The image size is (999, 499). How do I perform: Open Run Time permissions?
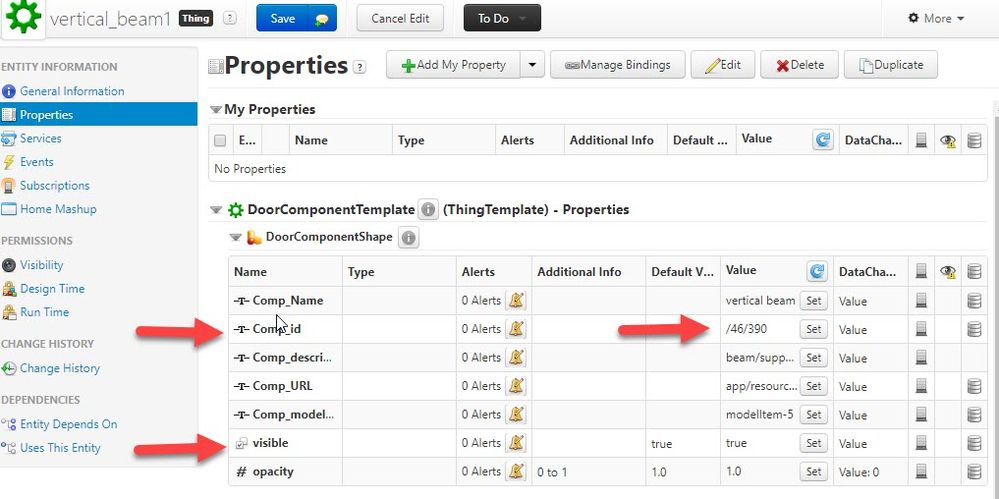[45, 312]
